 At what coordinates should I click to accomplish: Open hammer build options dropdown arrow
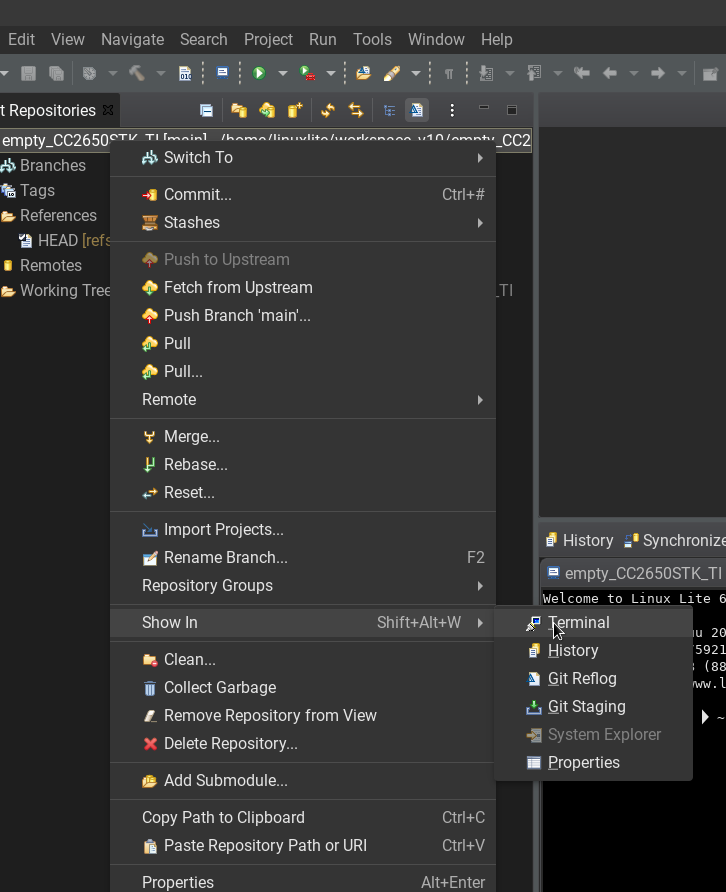(x=160, y=73)
